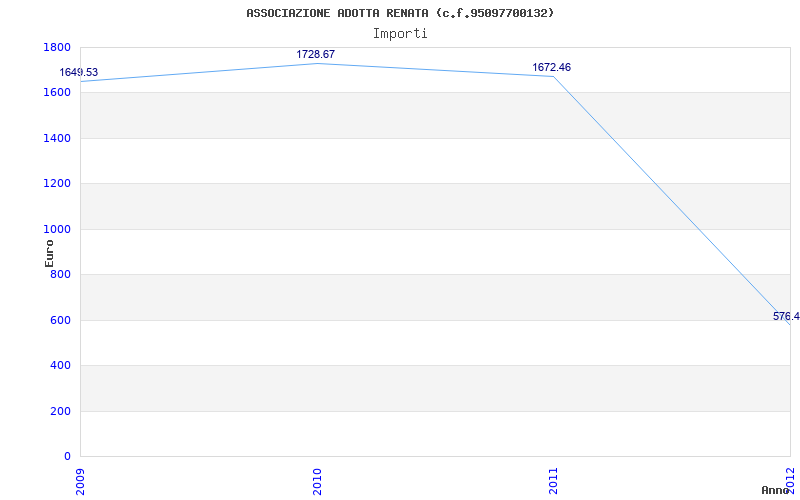Click the Euro y-axis title
This screenshot has height=500, width=800.
(49, 252)
